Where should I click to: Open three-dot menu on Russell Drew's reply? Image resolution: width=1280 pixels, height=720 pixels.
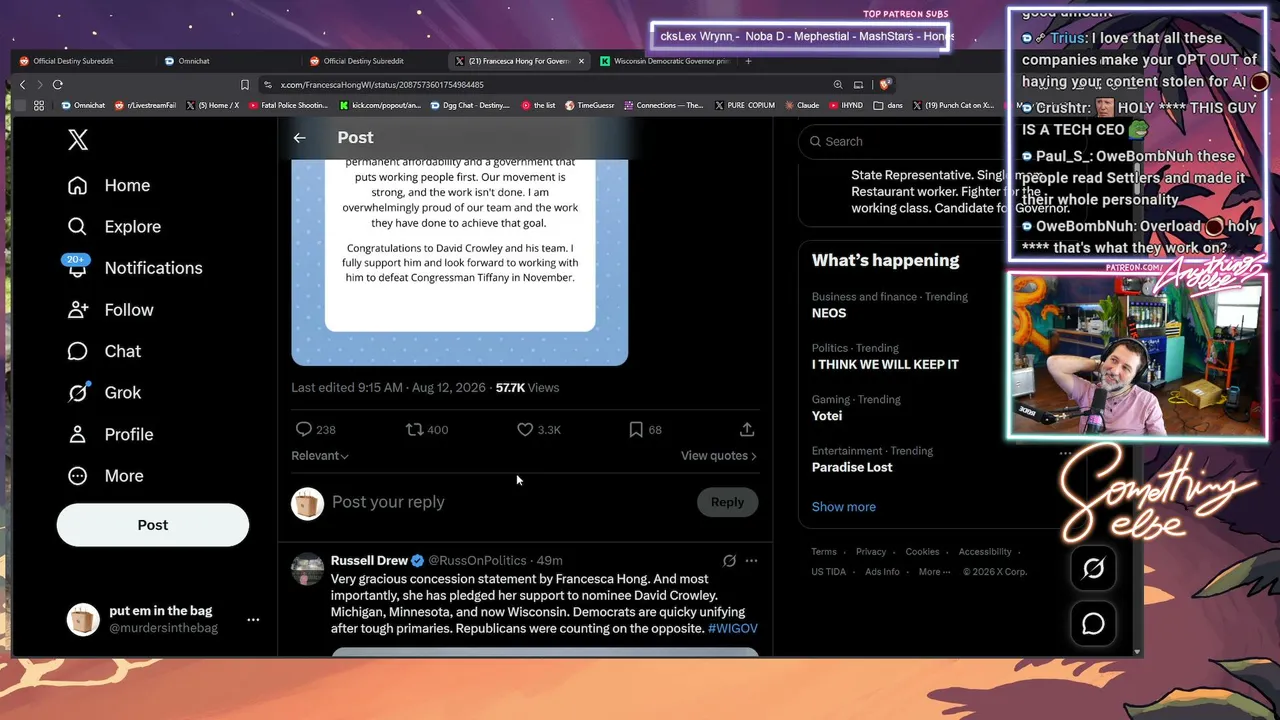point(751,561)
